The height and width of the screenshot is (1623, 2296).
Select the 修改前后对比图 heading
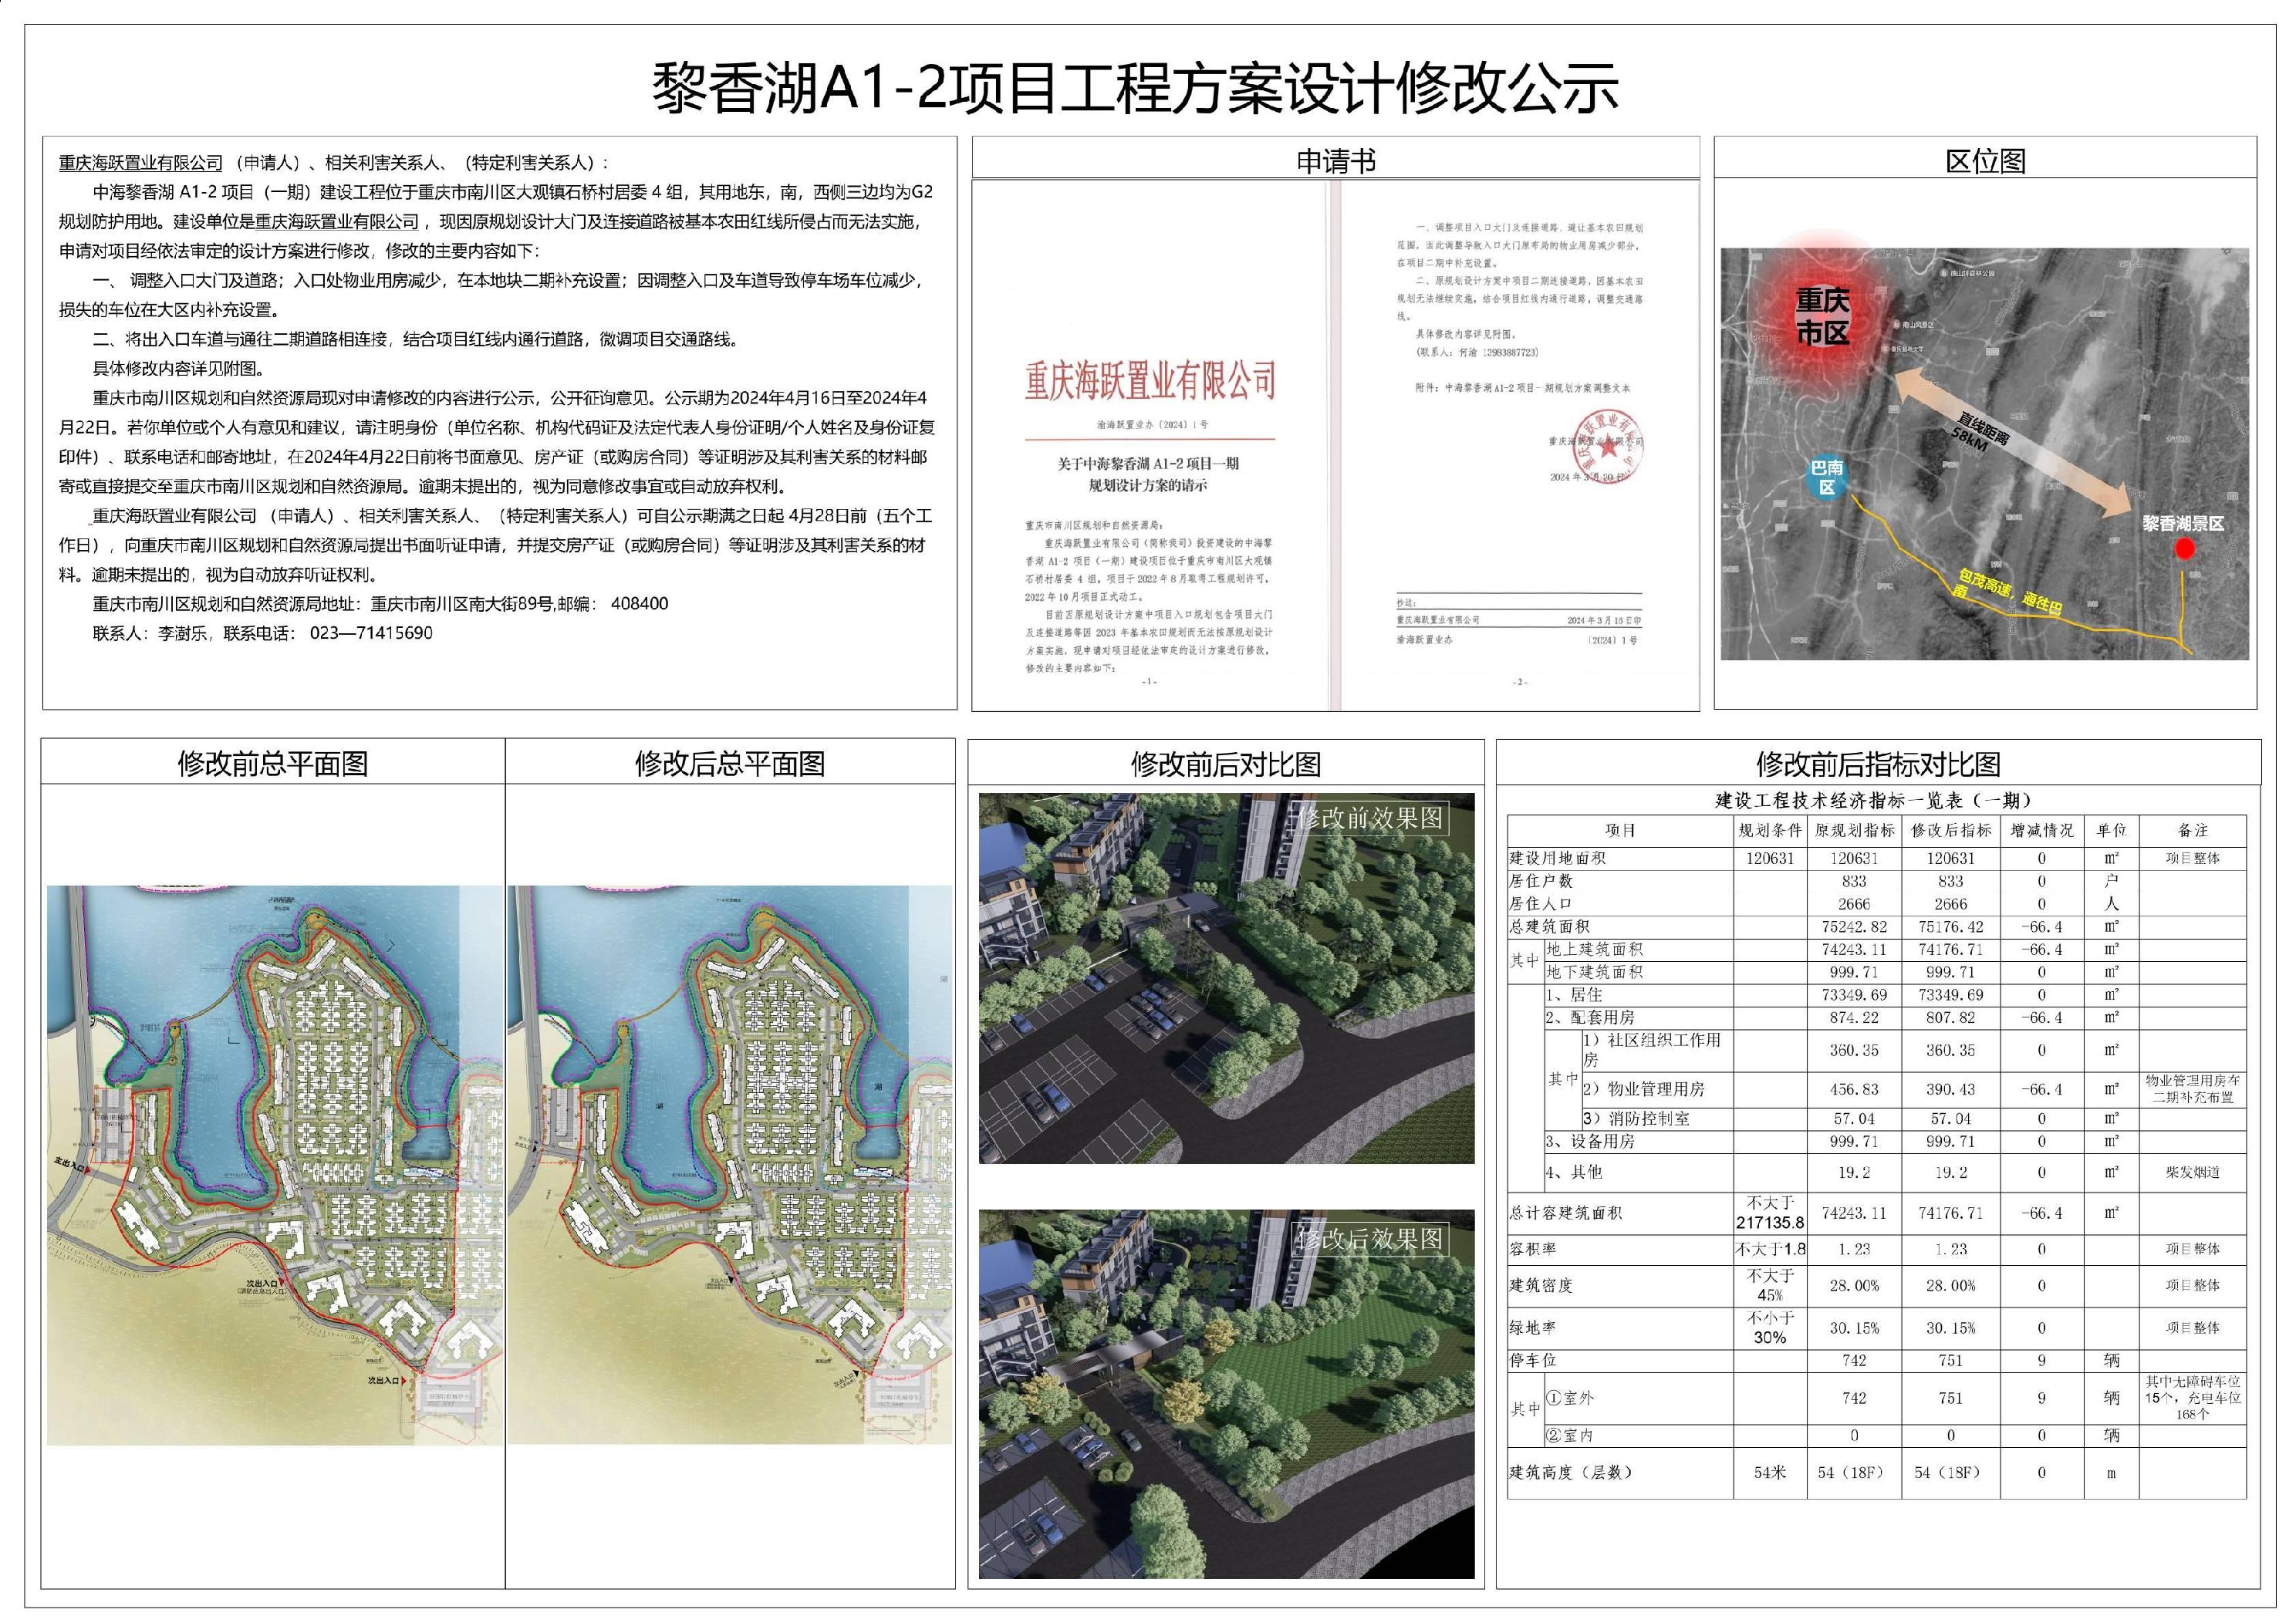coord(1226,765)
